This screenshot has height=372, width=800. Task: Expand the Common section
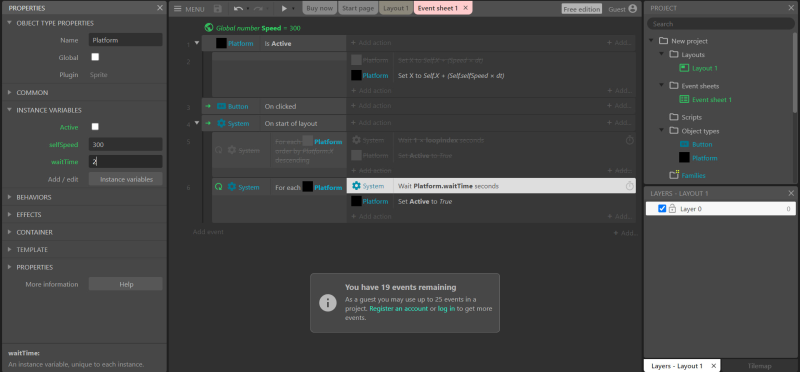(9, 92)
